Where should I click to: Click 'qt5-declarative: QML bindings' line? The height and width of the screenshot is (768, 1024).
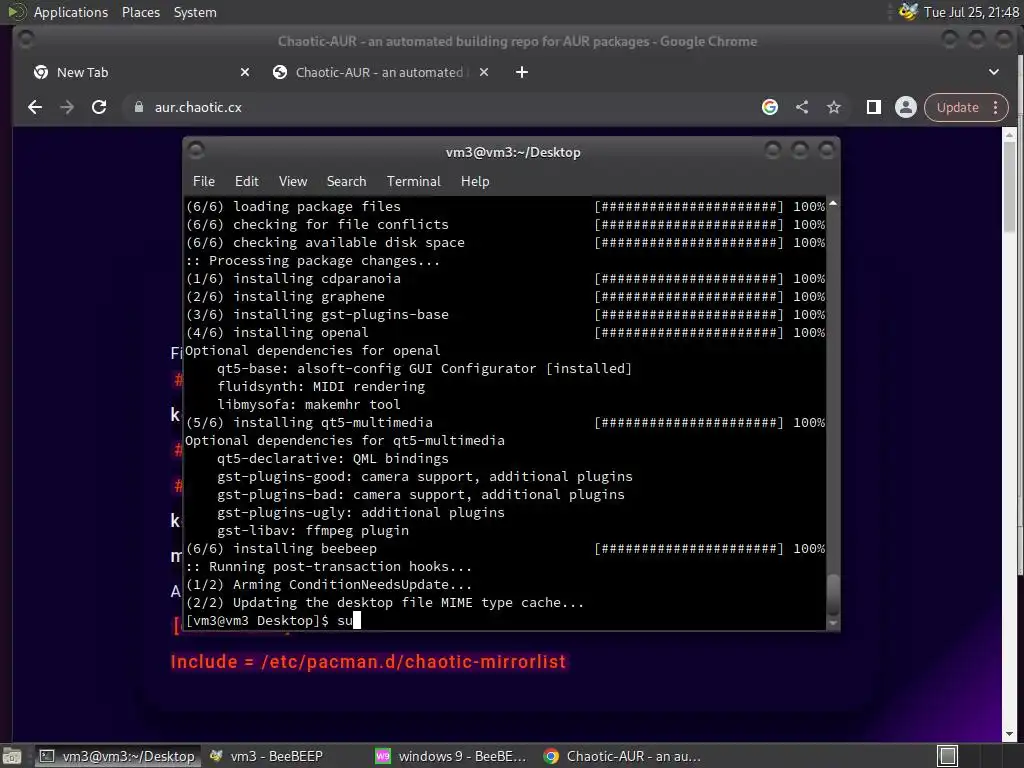pos(332,458)
